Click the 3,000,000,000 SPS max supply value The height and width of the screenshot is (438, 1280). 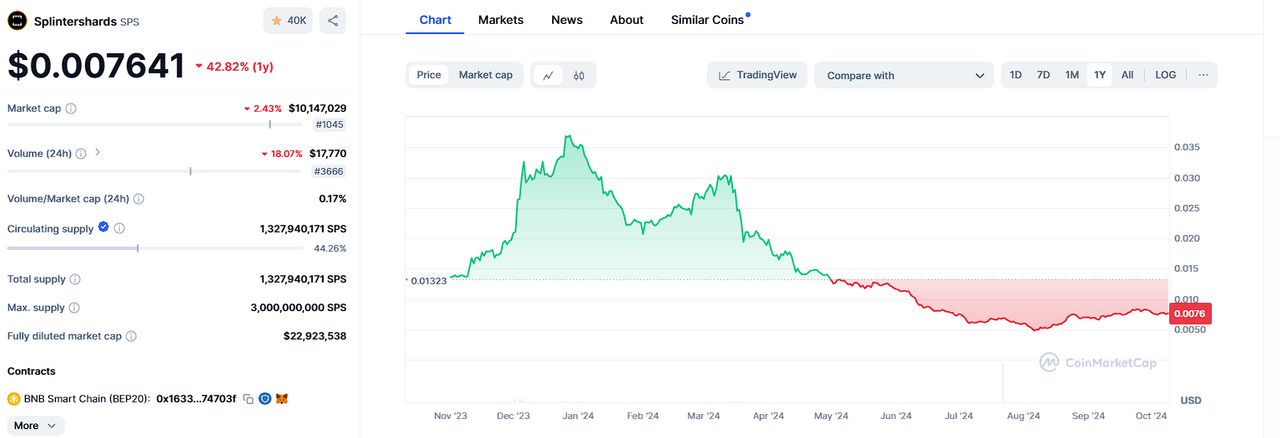point(298,308)
